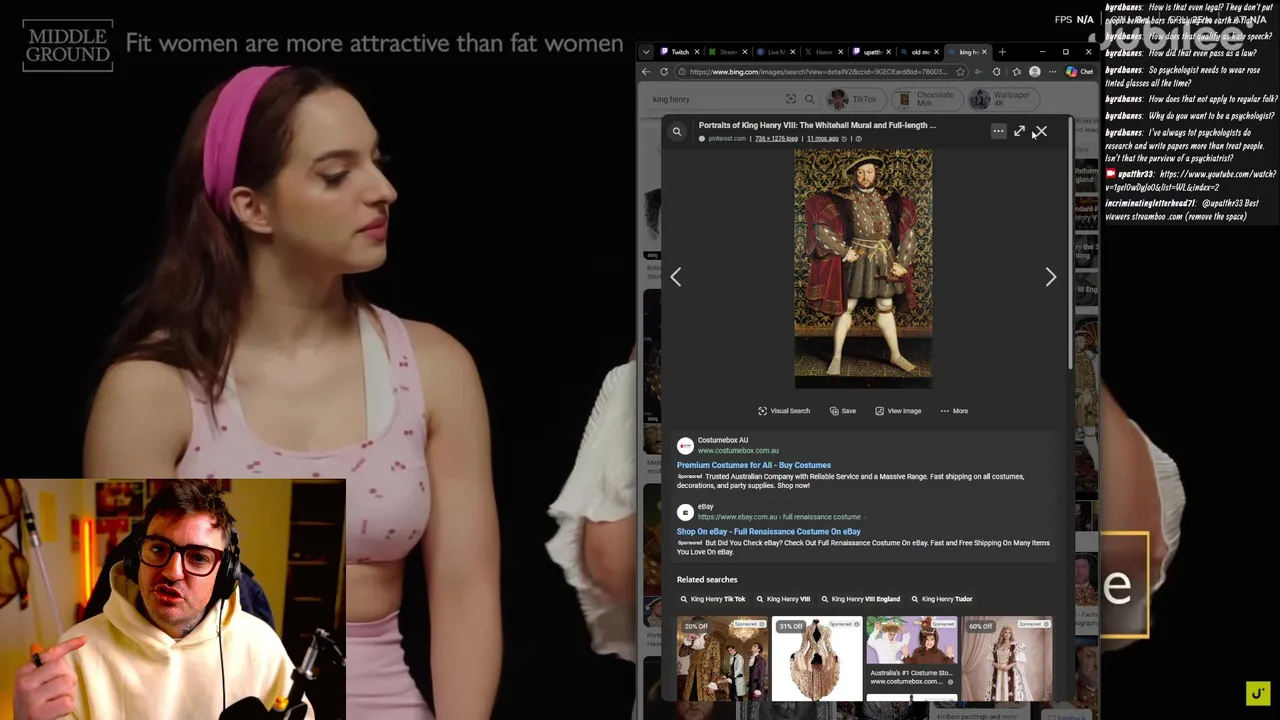Open the 736 × 1276 jpeg size link
This screenshot has width=1280, height=720.
click(776, 138)
